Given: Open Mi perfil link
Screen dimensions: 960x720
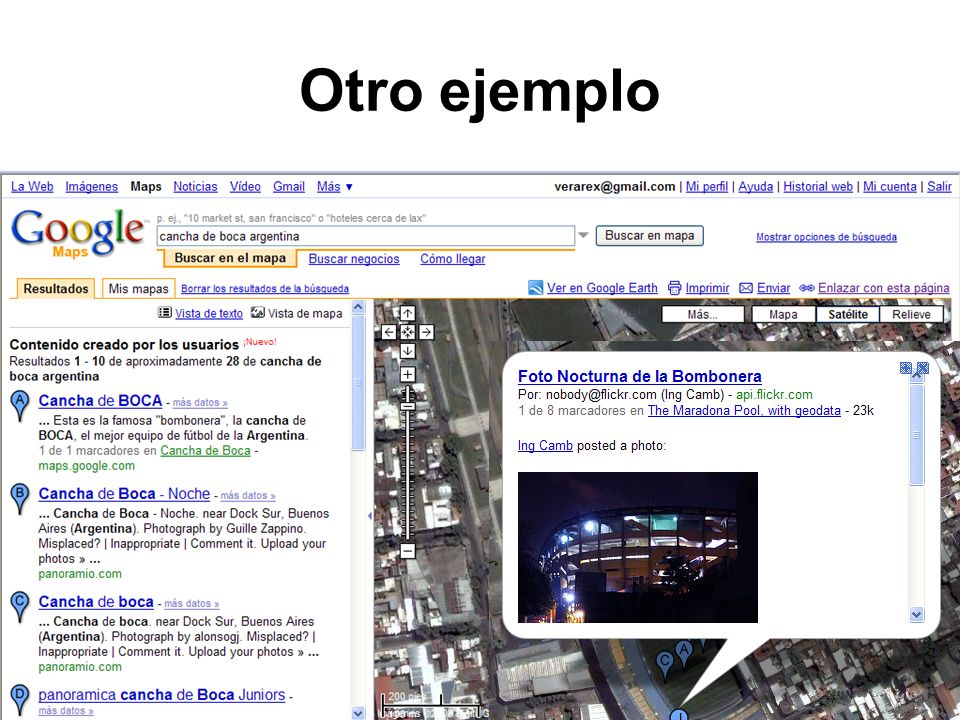Looking at the screenshot, I should point(707,187).
